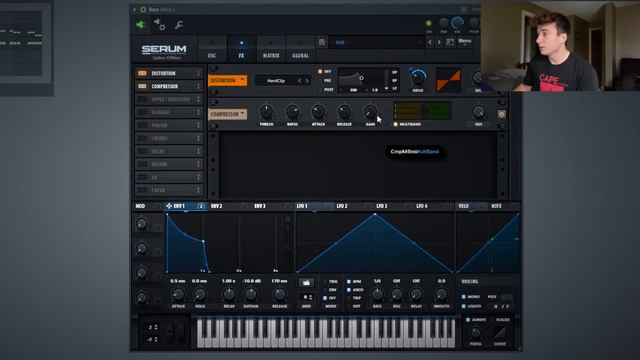Open plugin options gear icon in wrapper
The width and height of the screenshot is (640, 360).
(x=160, y=25)
